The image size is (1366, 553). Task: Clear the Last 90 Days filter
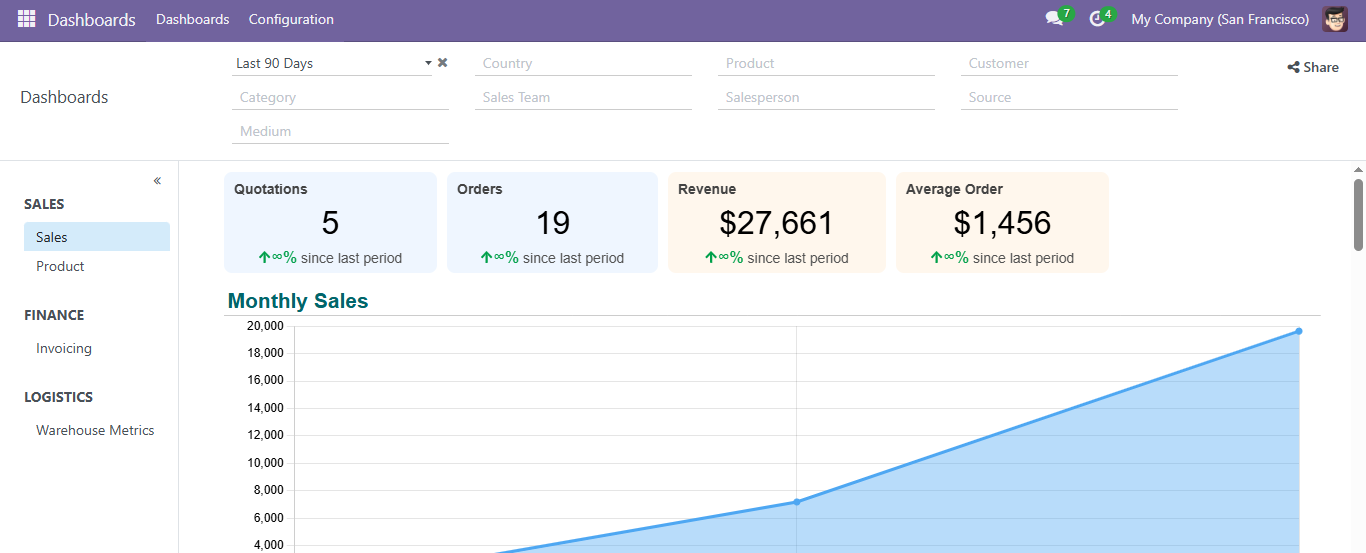[443, 63]
